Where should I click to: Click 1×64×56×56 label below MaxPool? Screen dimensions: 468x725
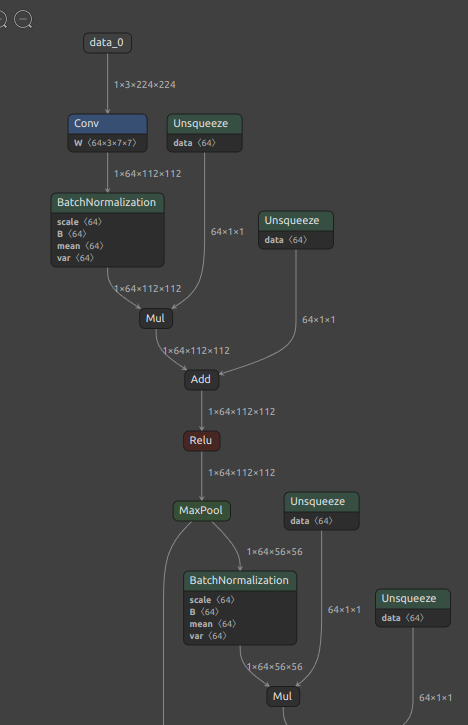pyautogui.click(x=275, y=552)
